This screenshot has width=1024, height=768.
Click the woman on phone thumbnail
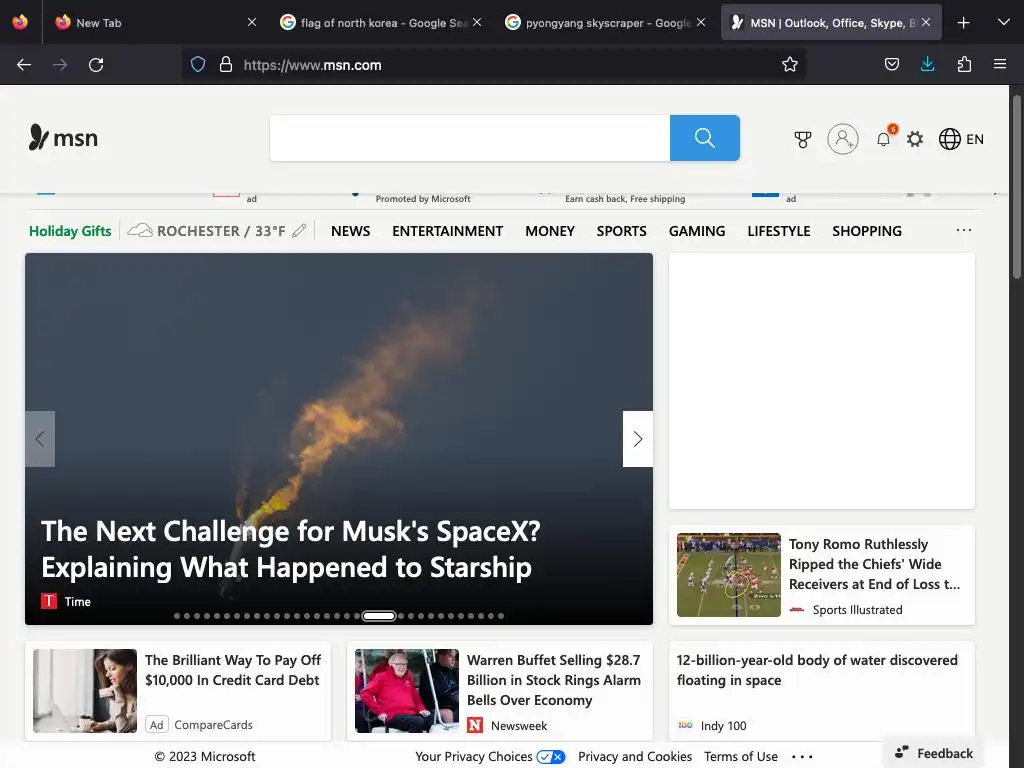pos(85,690)
